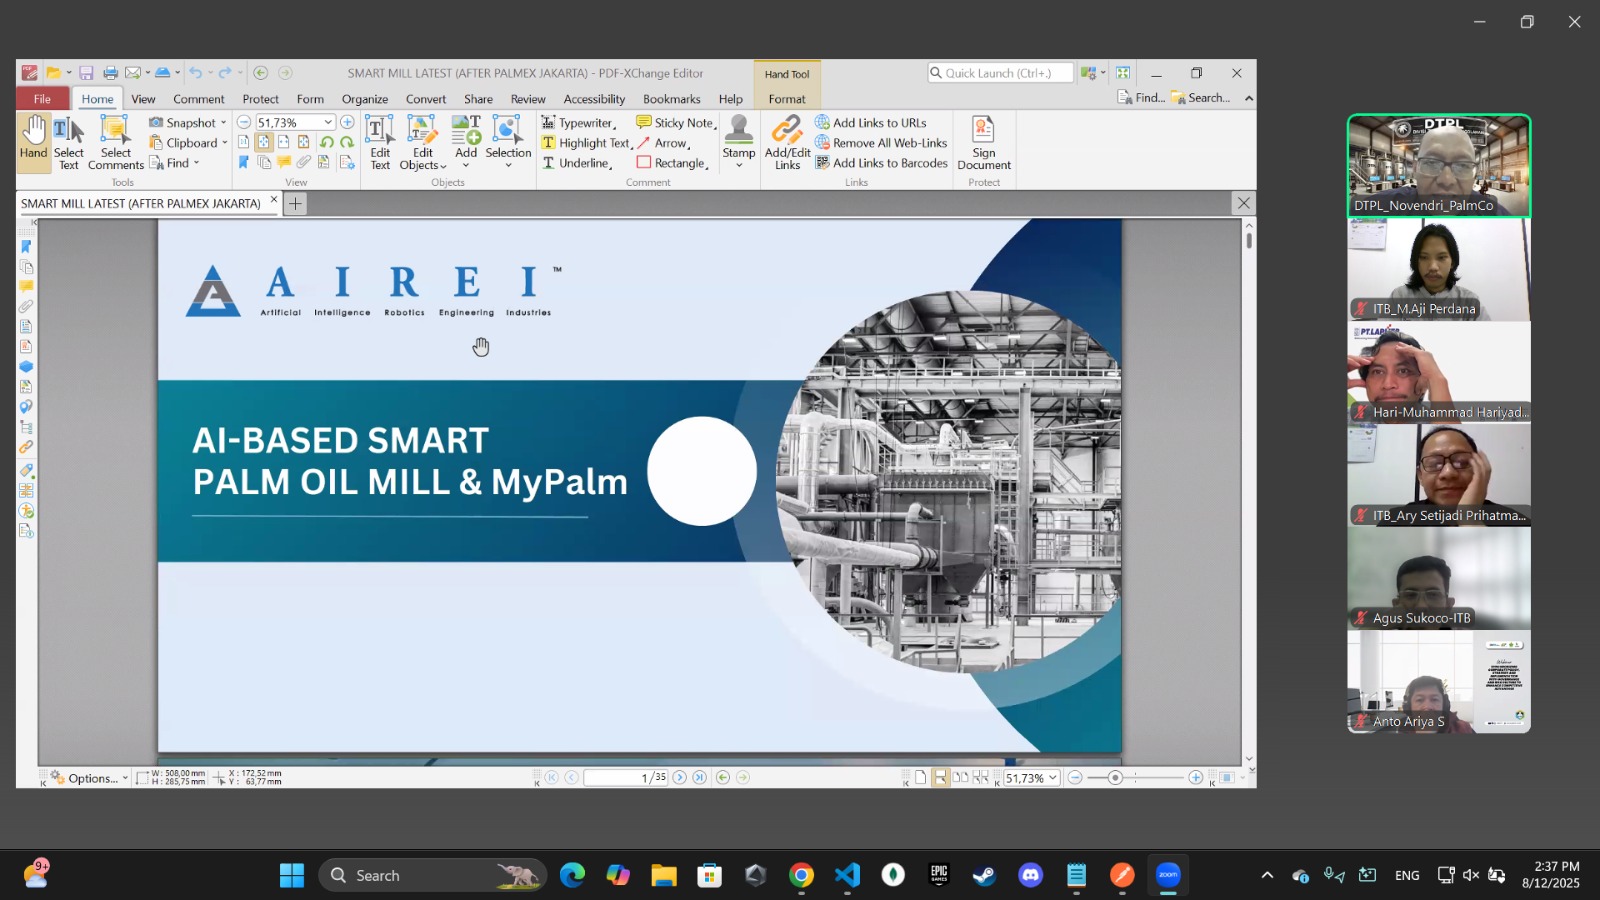This screenshot has height=900, width=1600.
Task: Click the Search... button at top right
Action: 1201,97
